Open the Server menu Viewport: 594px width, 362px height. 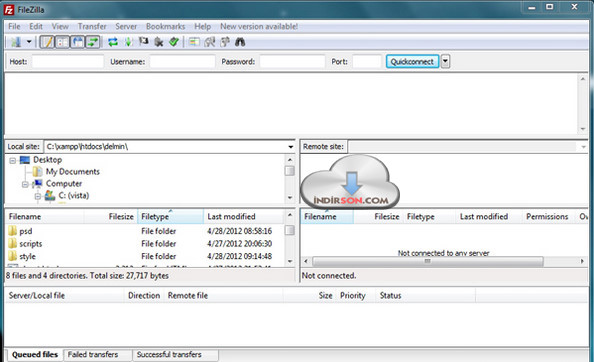pos(126,27)
